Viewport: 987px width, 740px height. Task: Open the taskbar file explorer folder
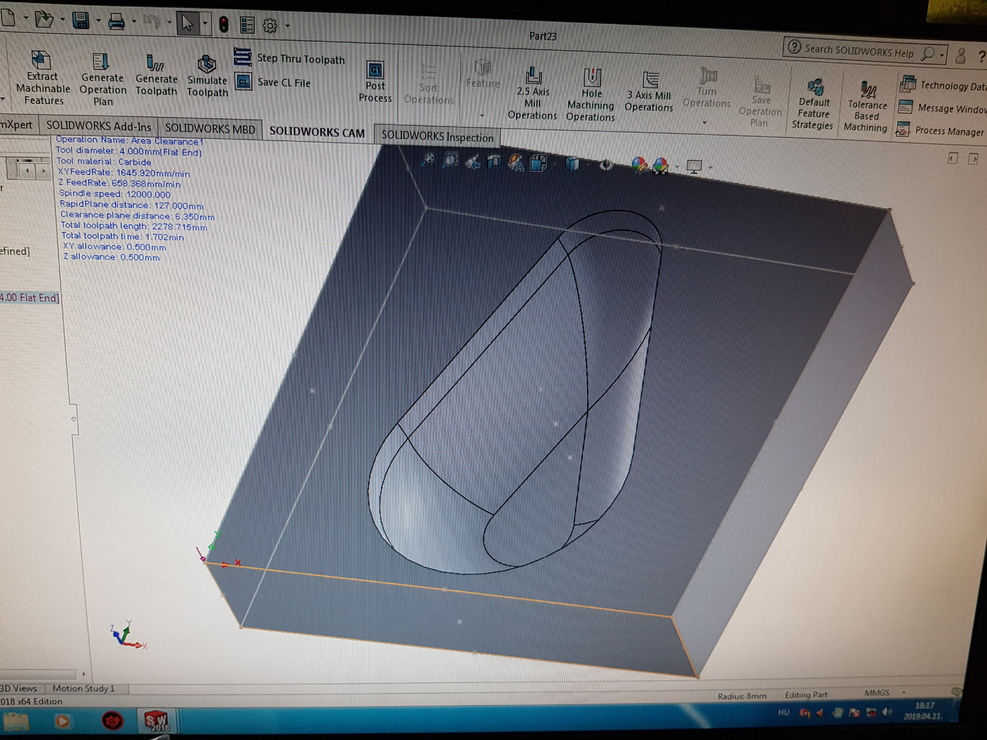[x=16, y=721]
